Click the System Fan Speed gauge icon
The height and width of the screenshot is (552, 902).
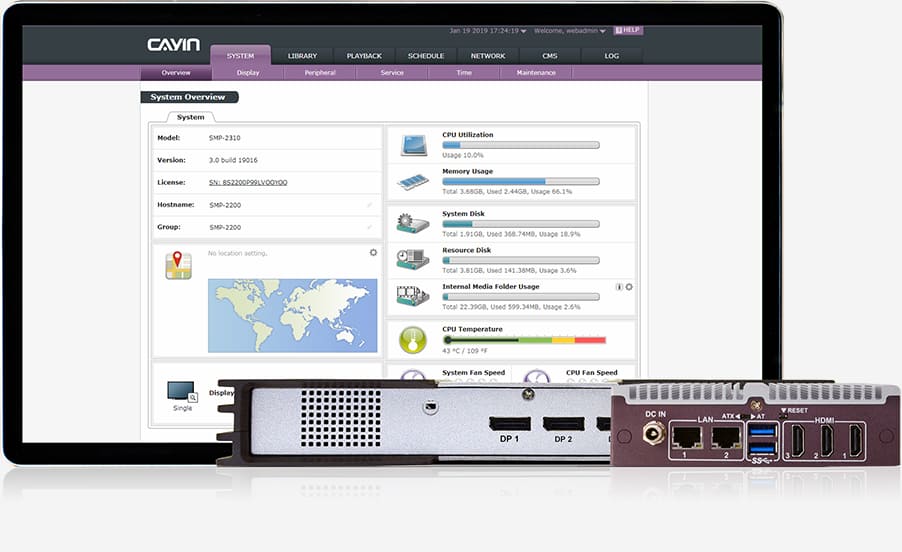tap(413, 374)
